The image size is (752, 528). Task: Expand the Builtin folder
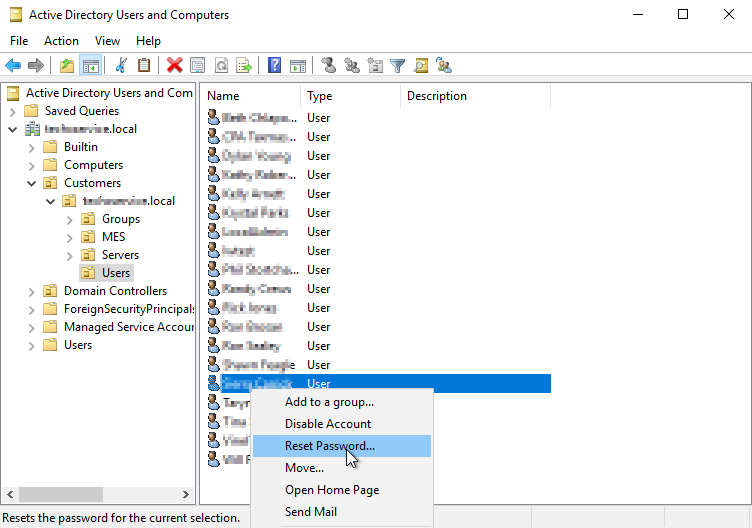(32, 148)
